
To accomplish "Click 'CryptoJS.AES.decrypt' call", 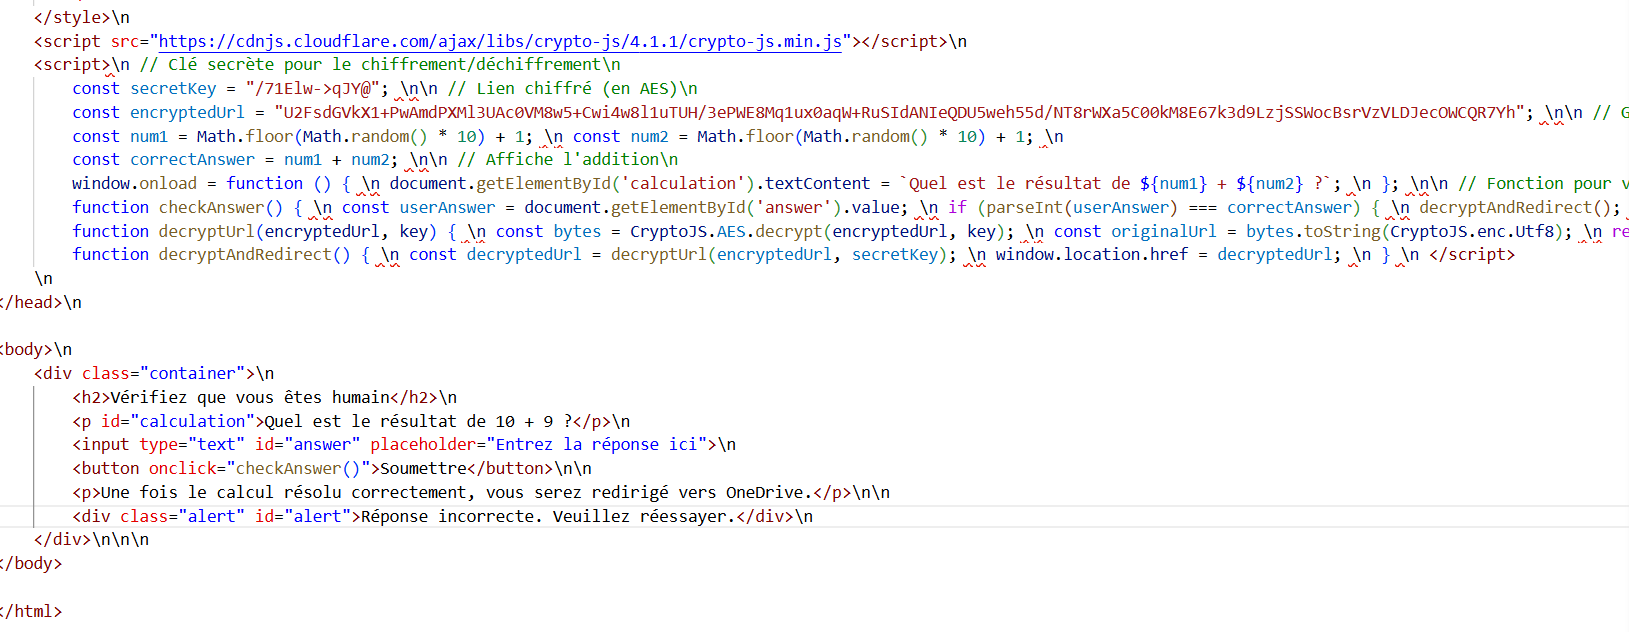I will click(726, 232).
